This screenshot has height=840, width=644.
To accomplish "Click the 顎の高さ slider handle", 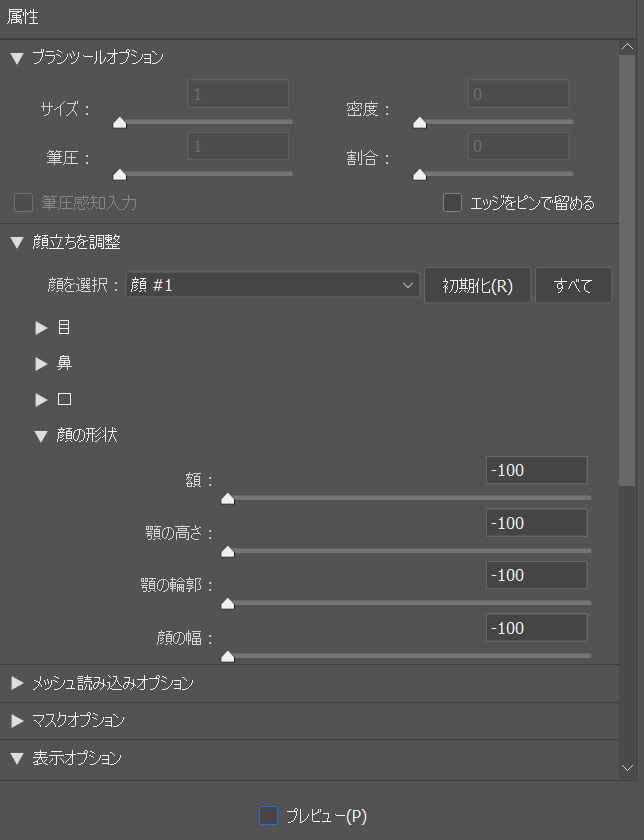I will point(227,551).
